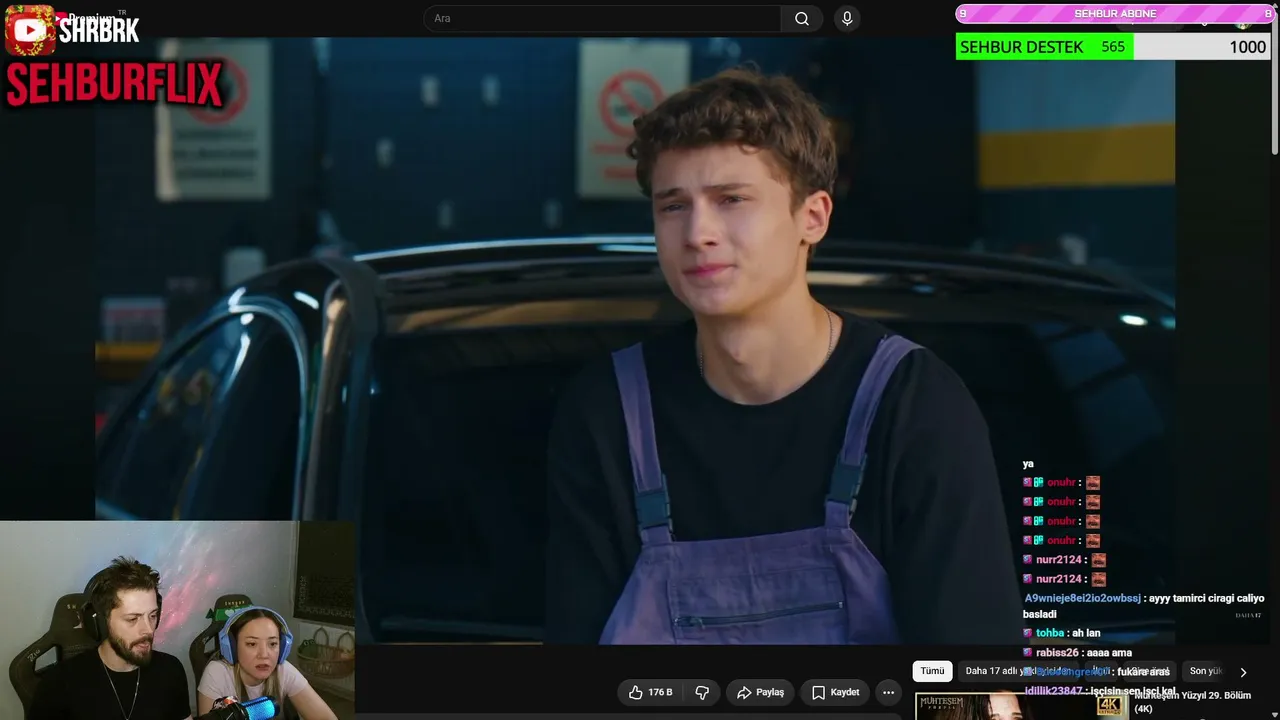Click the main video player area
This screenshot has width=1280, height=720.
635,340
